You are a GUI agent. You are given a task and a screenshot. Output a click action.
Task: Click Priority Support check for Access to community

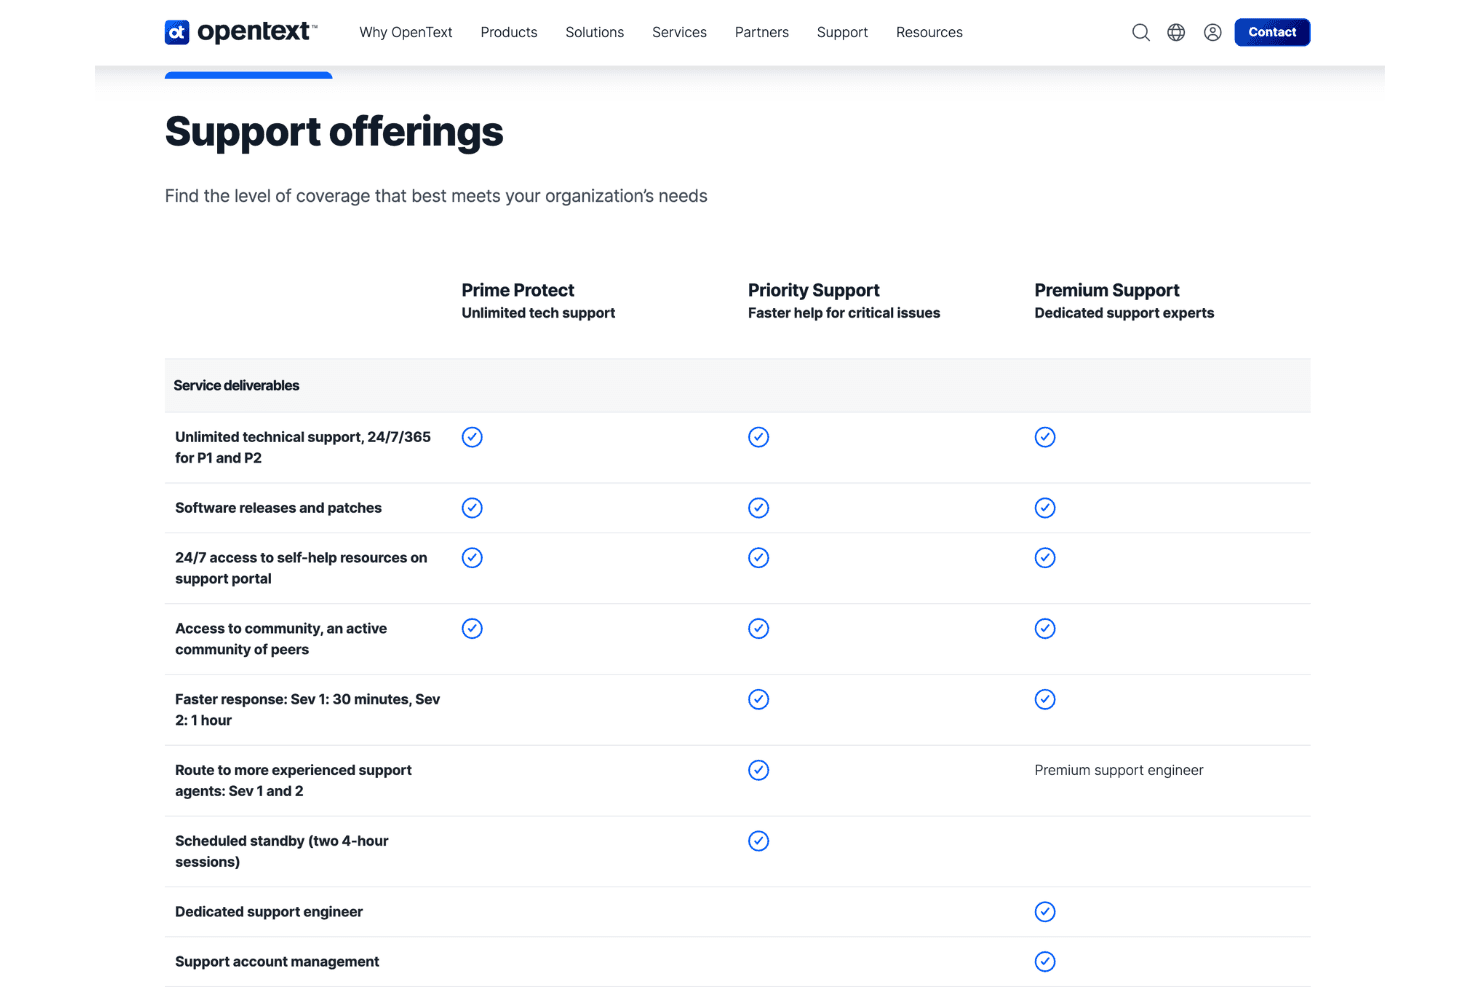[759, 629]
